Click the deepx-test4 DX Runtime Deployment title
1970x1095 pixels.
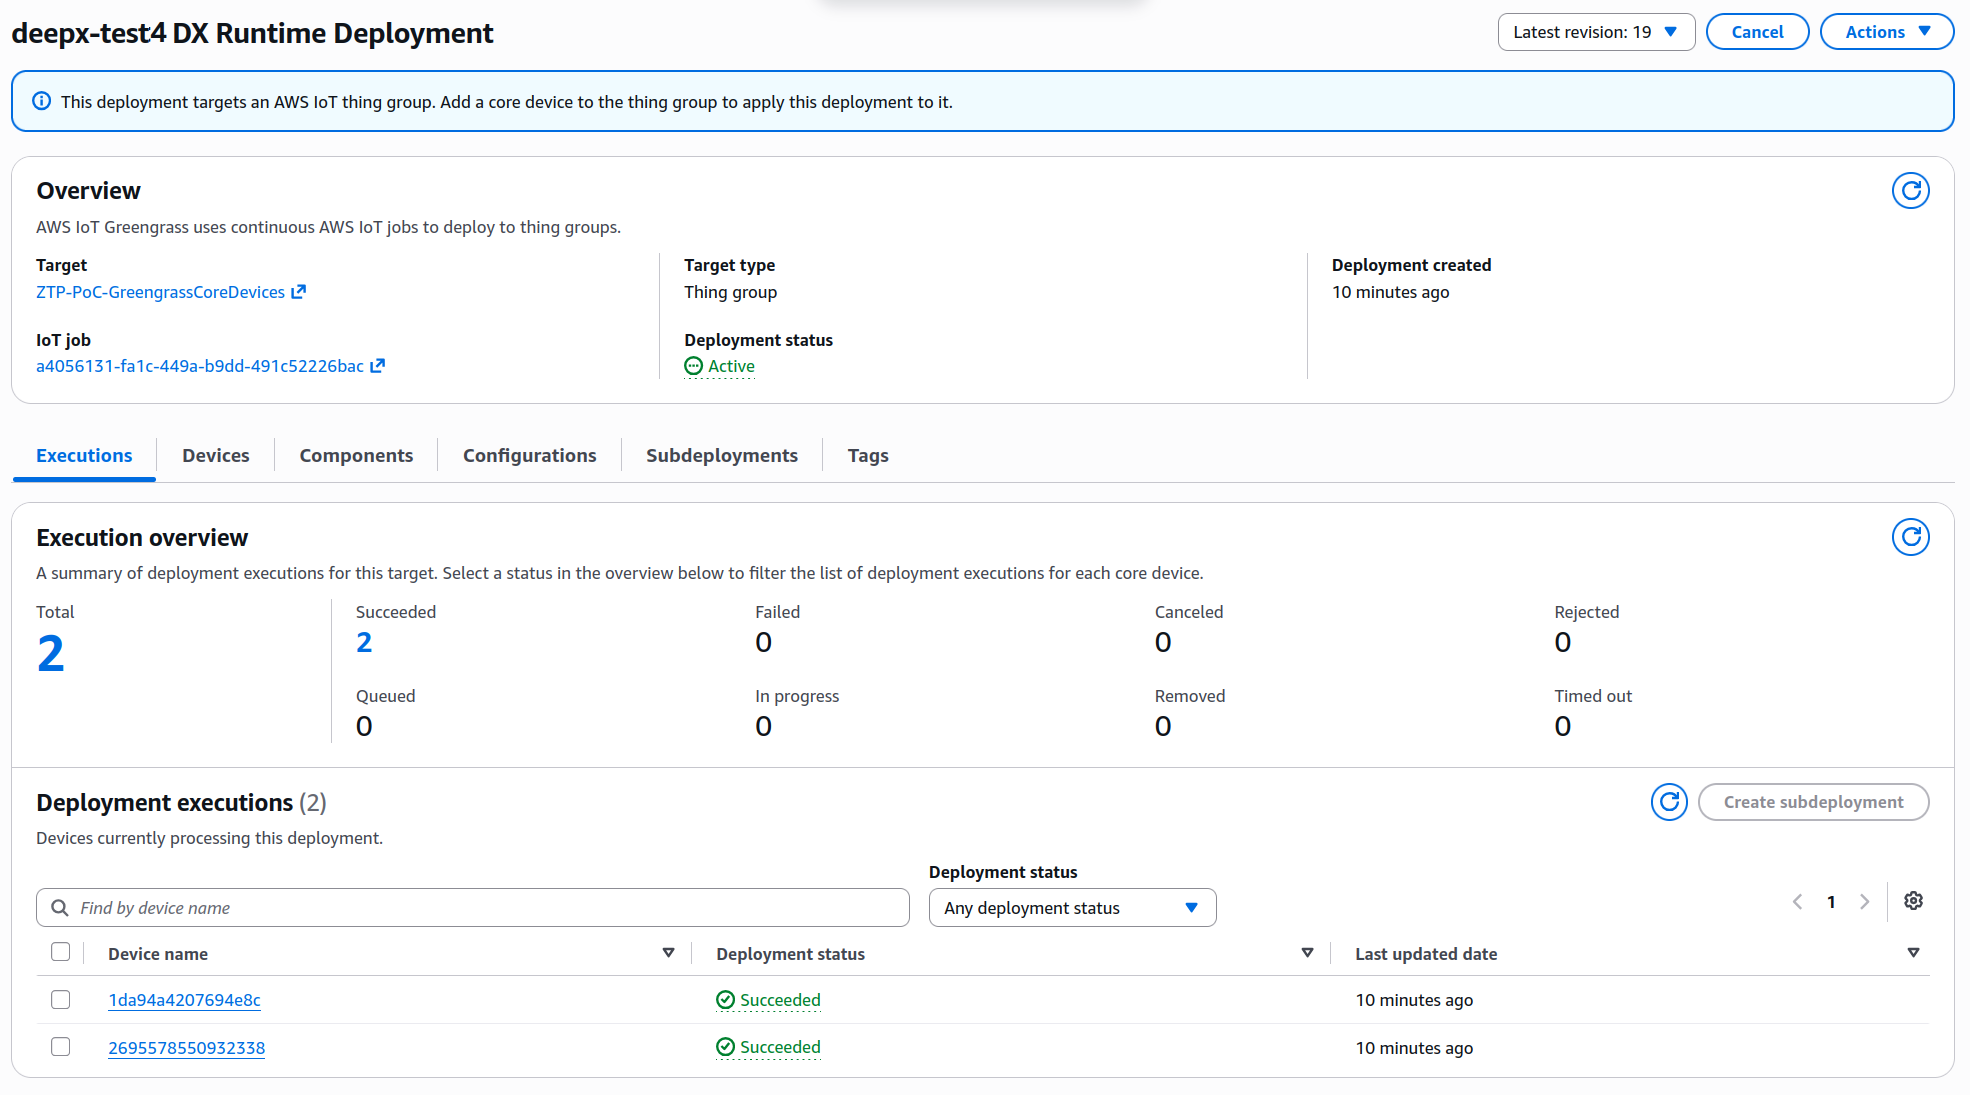(x=252, y=33)
